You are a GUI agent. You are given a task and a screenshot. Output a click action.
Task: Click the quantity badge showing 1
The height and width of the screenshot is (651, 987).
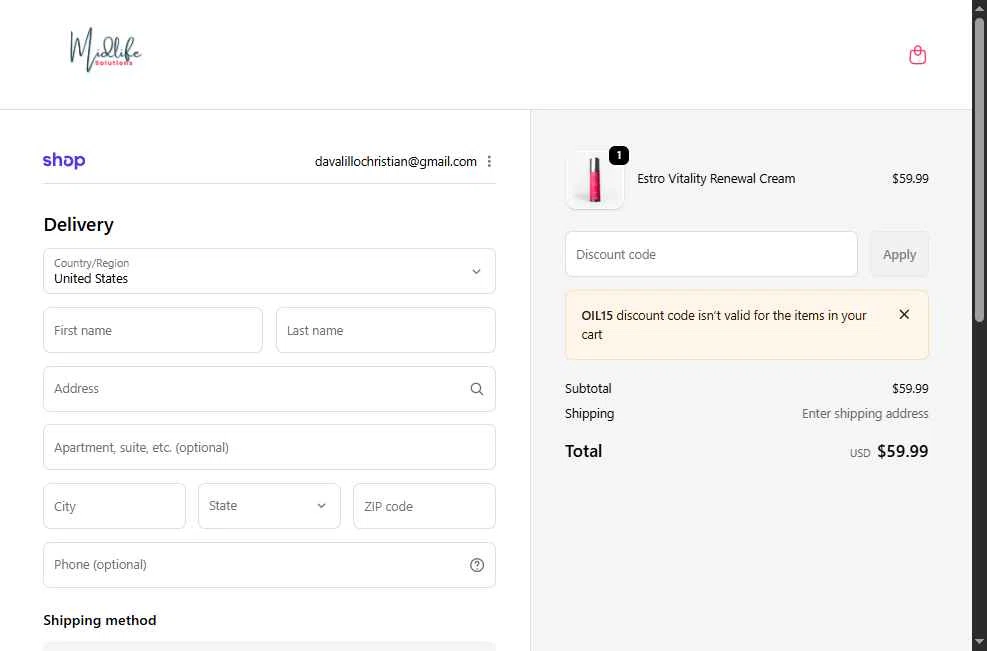coord(619,156)
